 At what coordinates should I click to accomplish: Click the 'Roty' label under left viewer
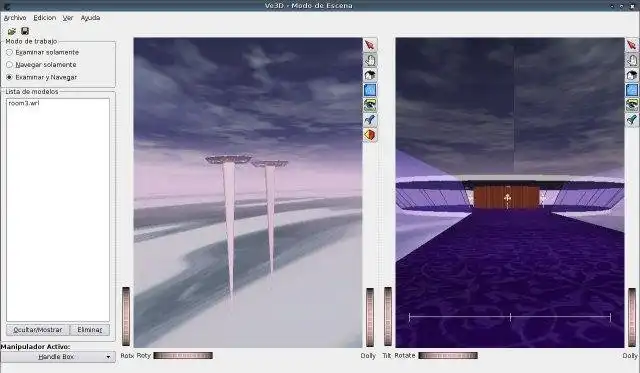pos(144,355)
